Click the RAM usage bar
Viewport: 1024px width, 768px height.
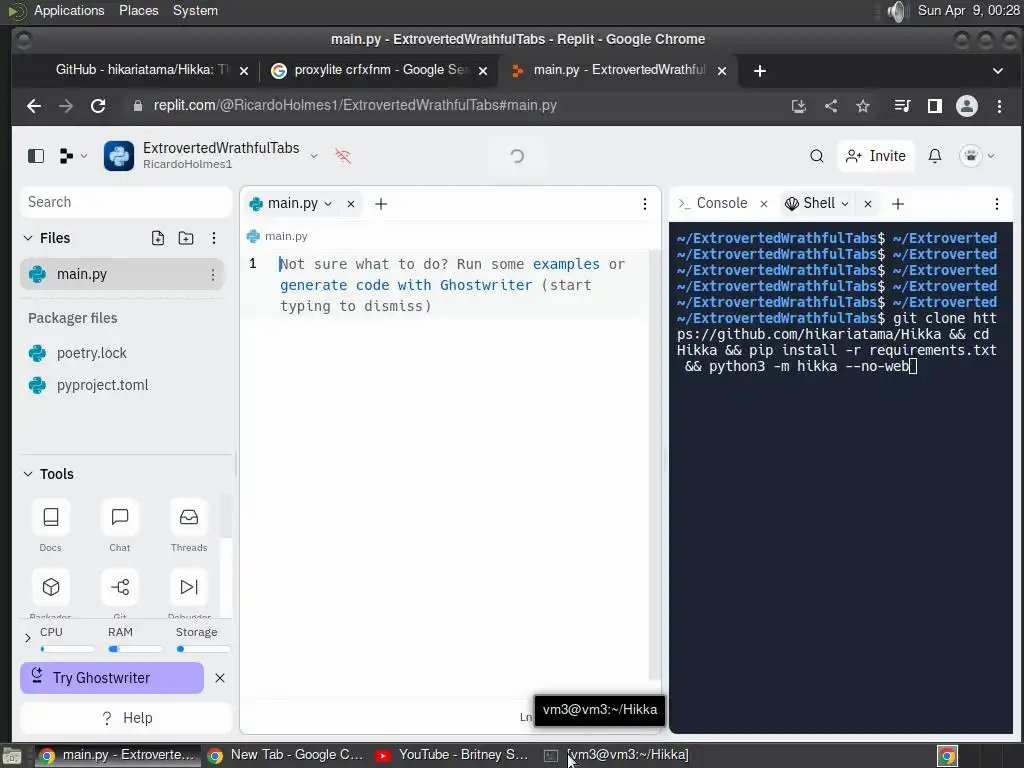(135, 649)
